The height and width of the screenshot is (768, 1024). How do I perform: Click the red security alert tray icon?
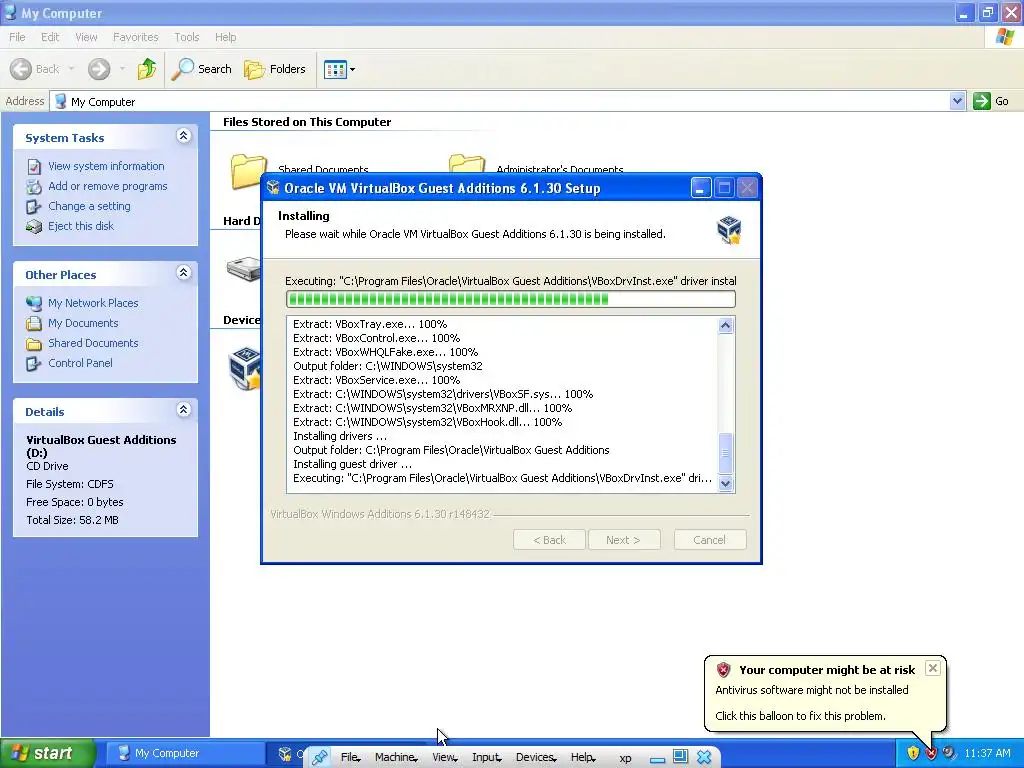tap(931, 754)
